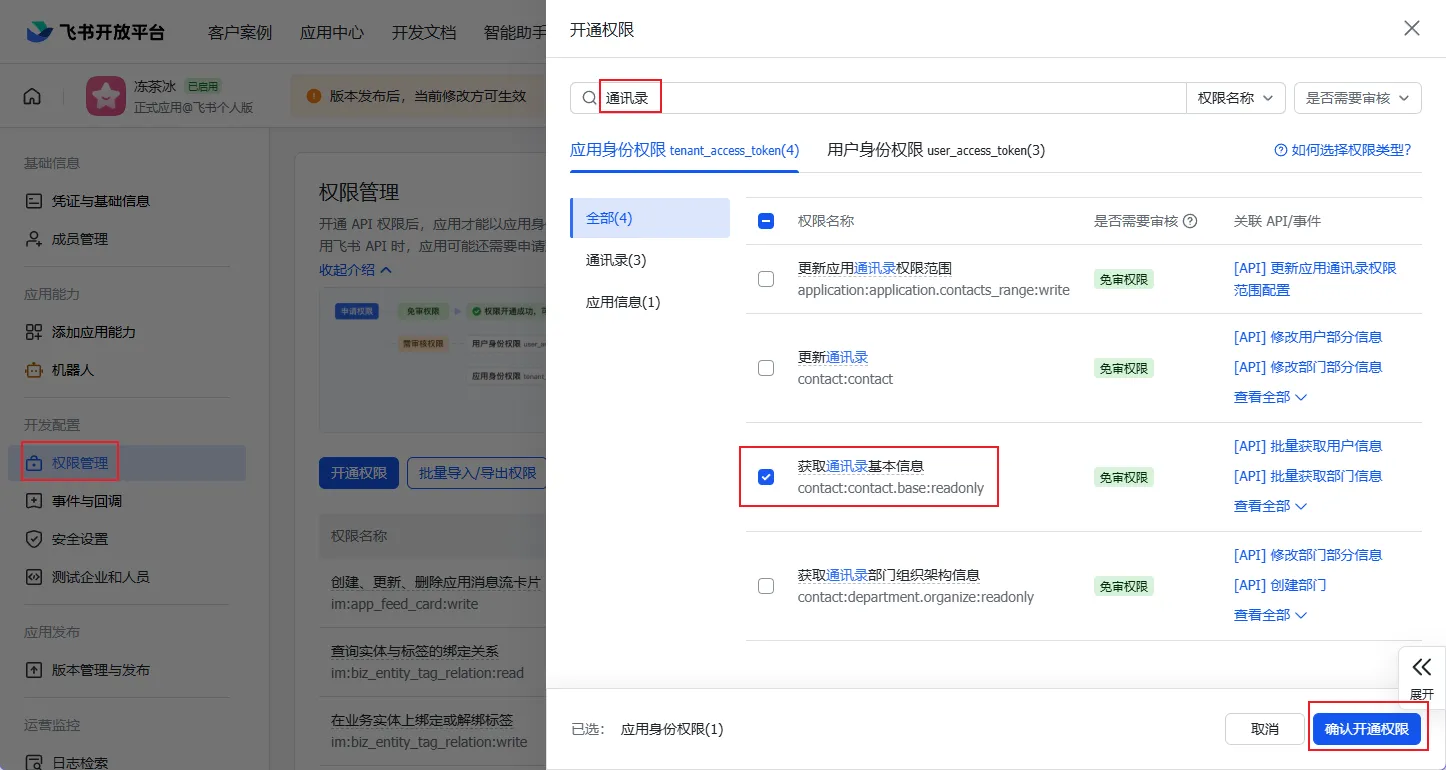This screenshot has width=1446, height=770.
Task: Open 机器人 from the sidebar
Action: pos(72,370)
